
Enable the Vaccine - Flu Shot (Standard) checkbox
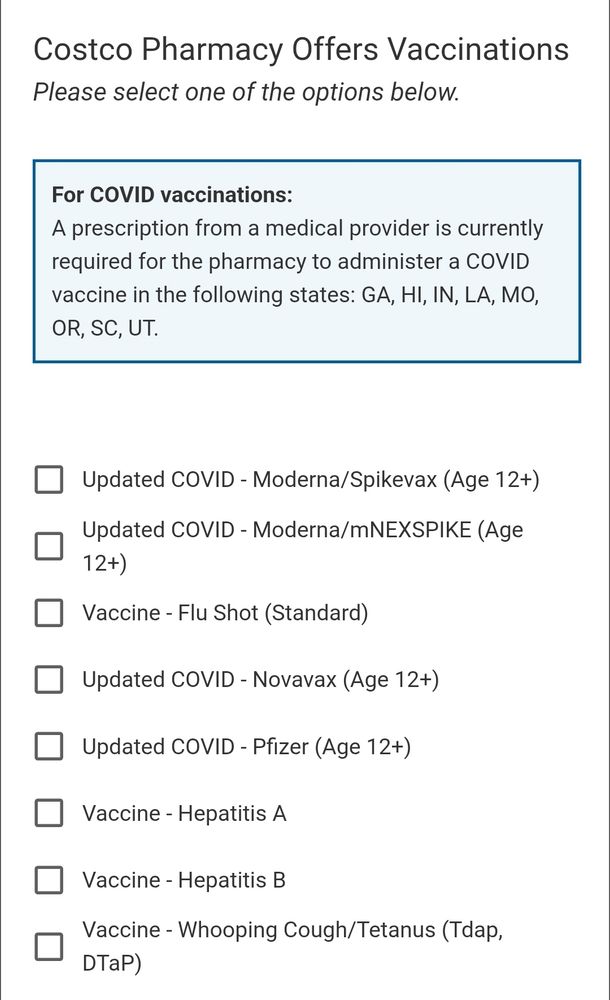point(48,613)
